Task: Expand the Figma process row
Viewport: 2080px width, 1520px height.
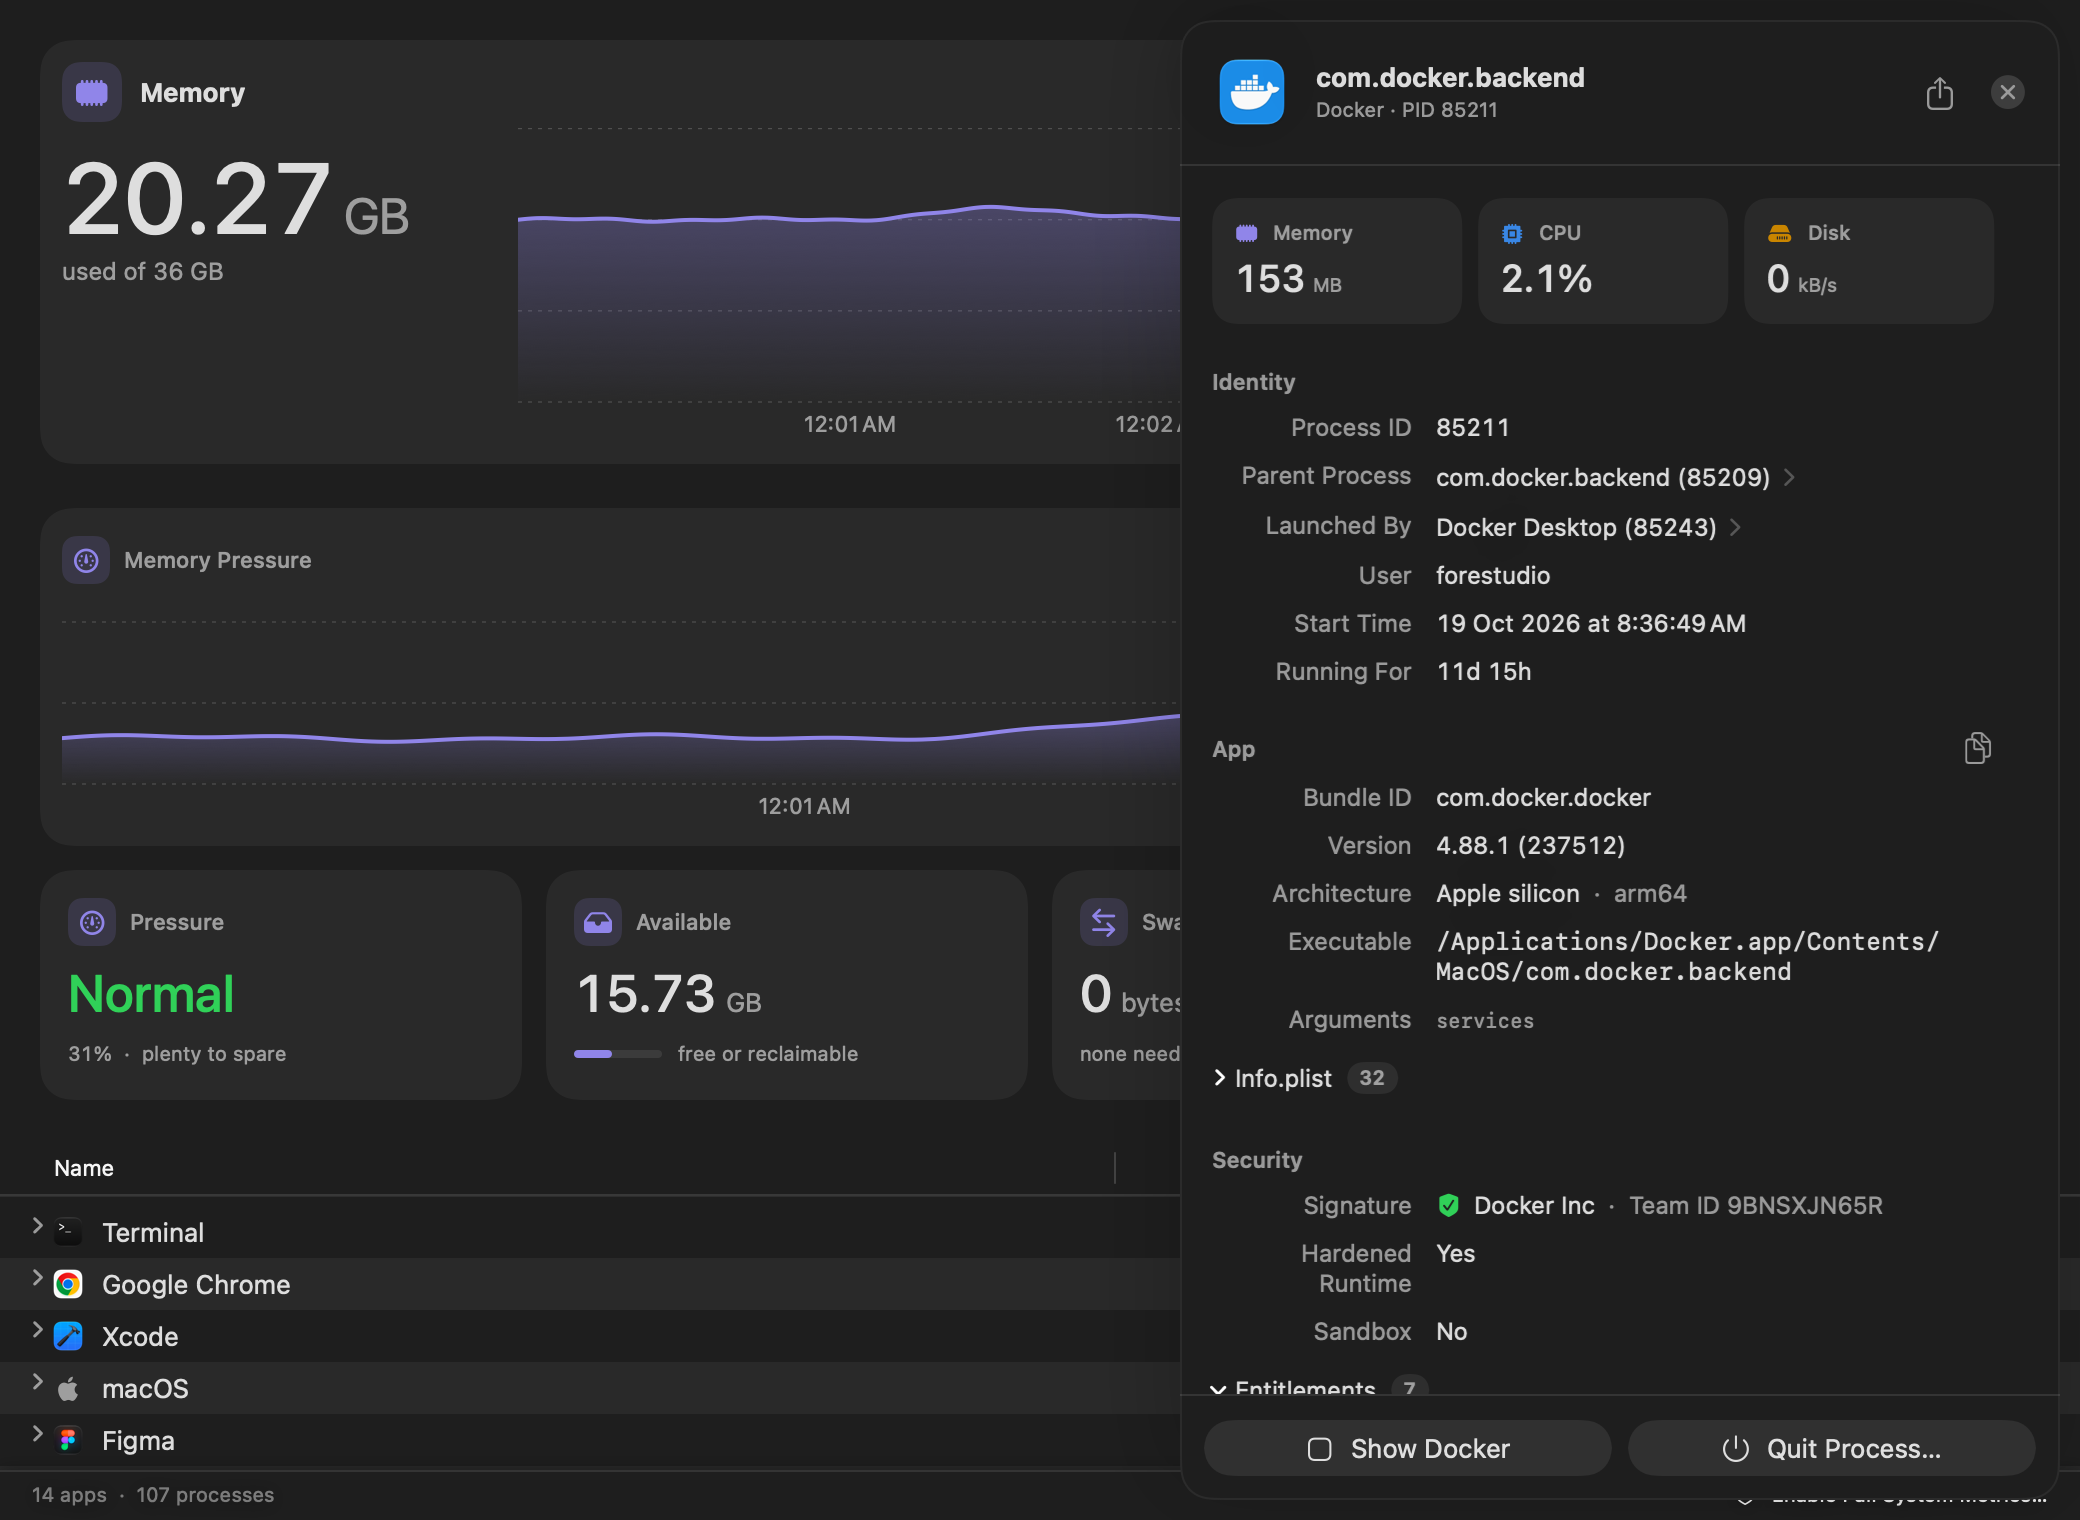Action: click(37, 1434)
